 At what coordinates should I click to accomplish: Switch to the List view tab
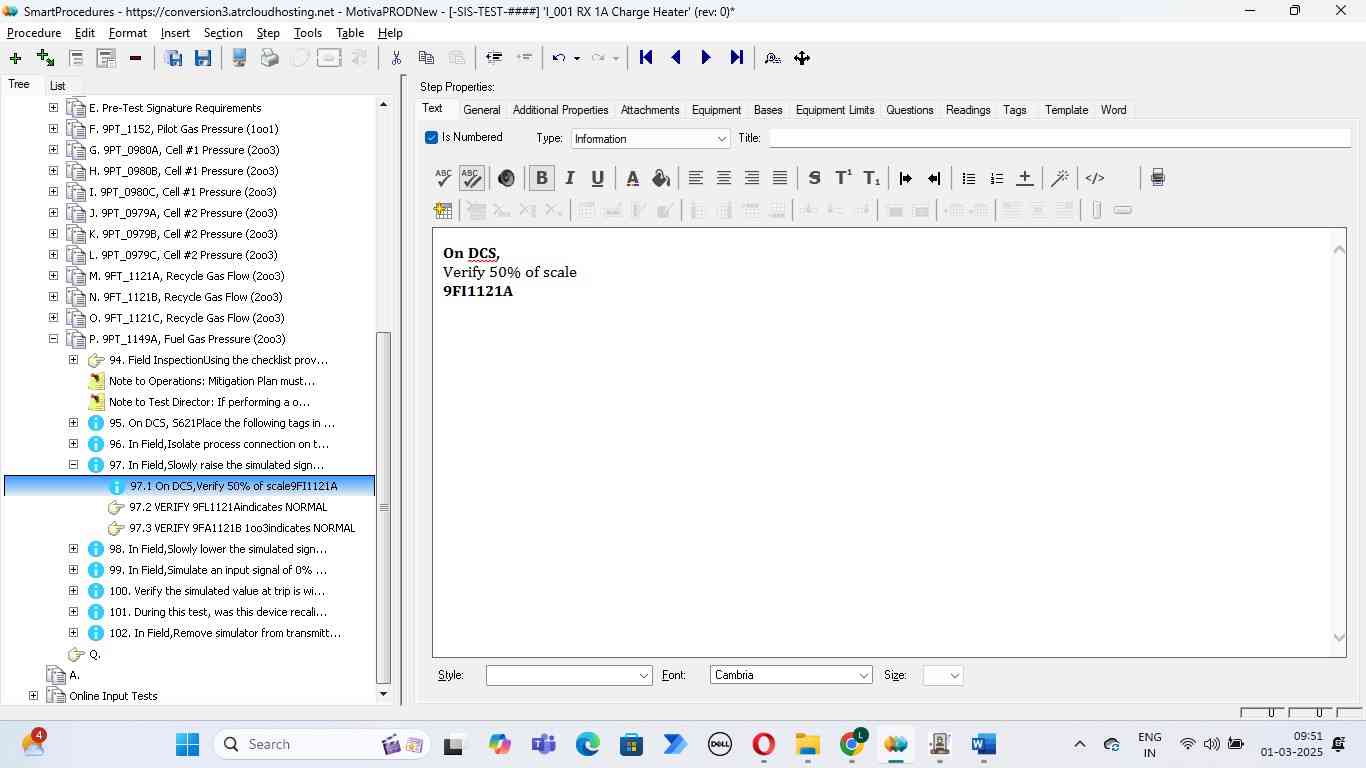(57, 86)
